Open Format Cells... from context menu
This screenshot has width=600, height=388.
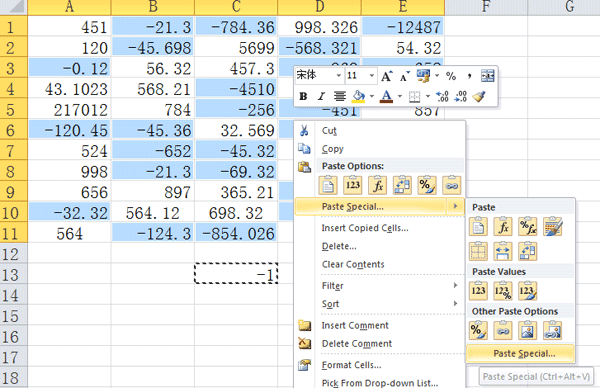(x=351, y=365)
